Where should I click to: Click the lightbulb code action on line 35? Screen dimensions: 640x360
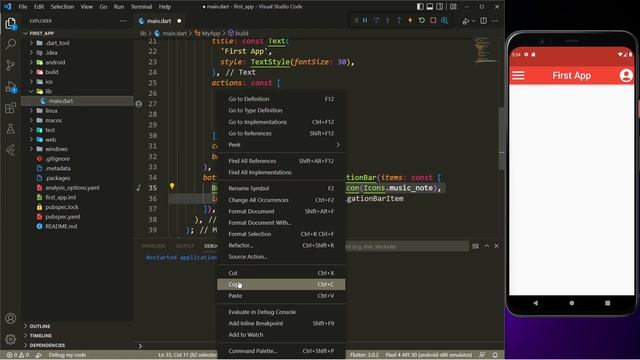[x=172, y=186]
